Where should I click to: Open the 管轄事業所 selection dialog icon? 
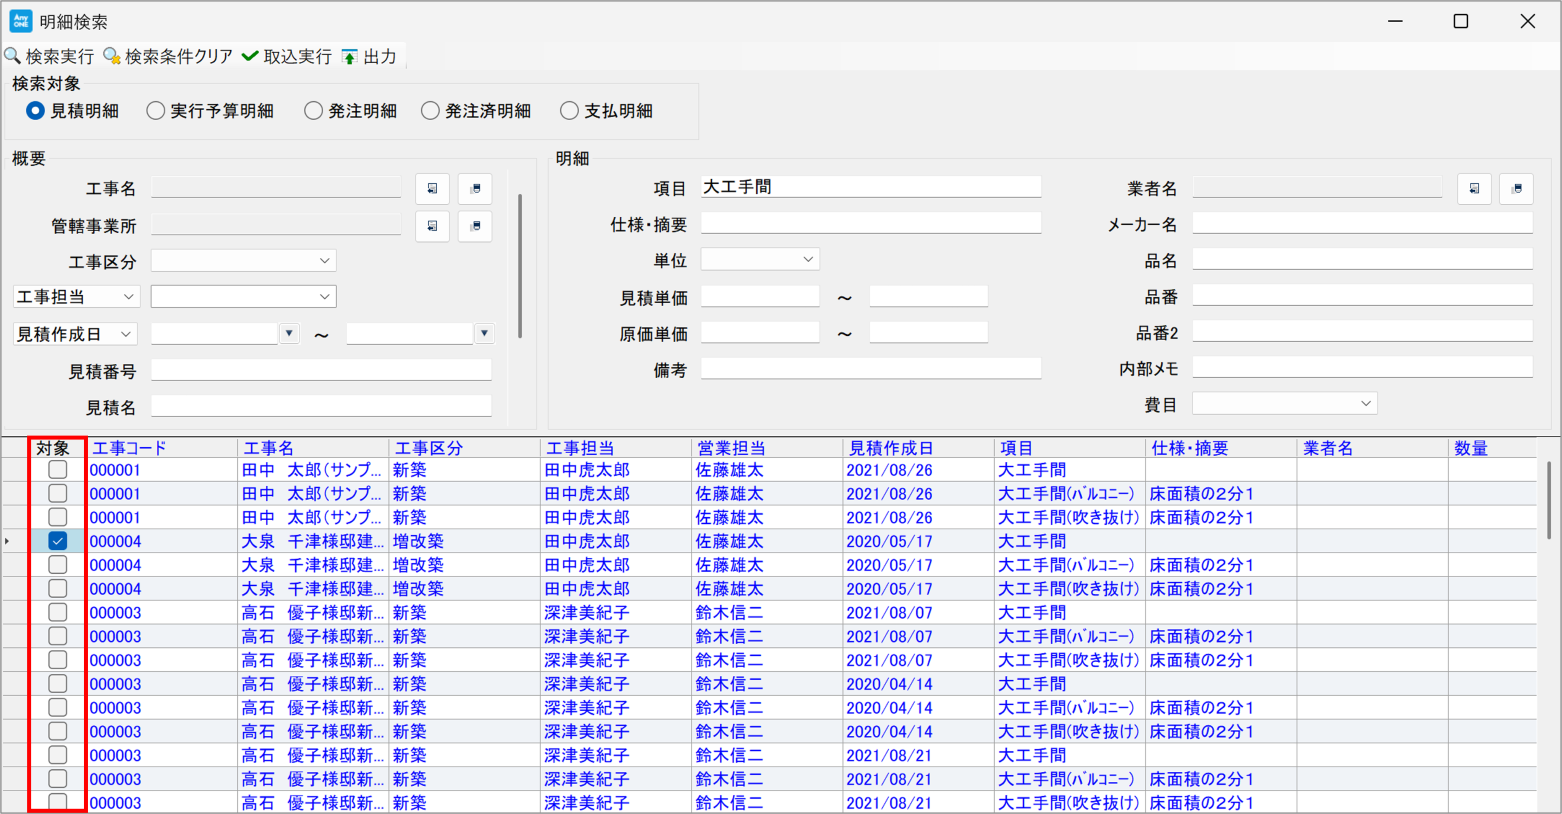(x=432, y=226)
